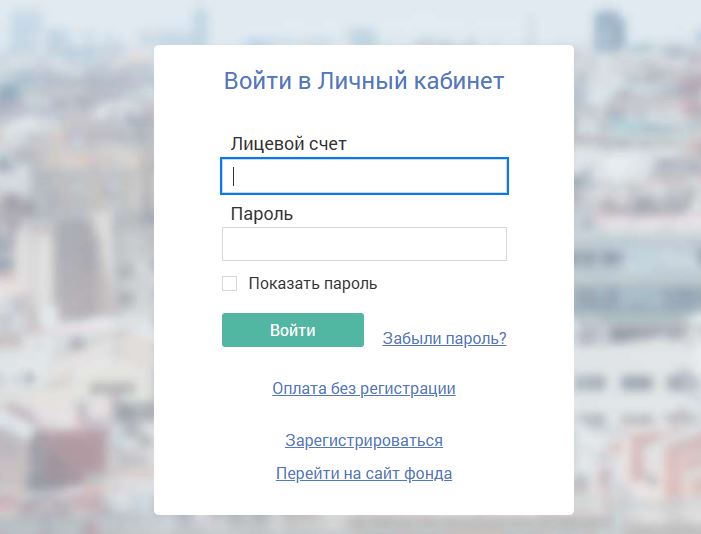The height and width of the screenshot is (534, 701).
Task: Click the Войти в Личный кабинет heading
Action: coord(364,81)
